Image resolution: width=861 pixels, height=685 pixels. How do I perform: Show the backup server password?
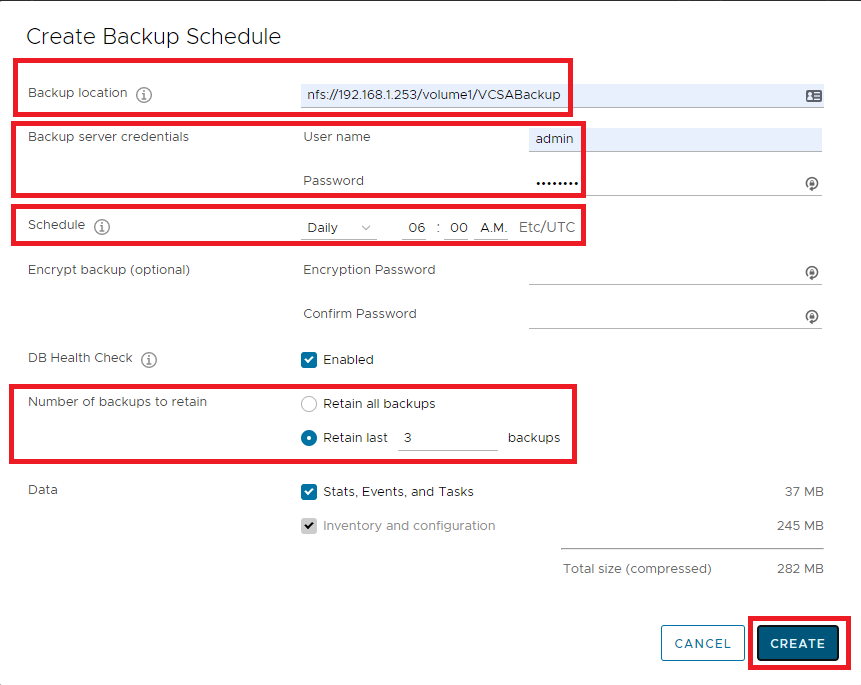pos(812,183)
